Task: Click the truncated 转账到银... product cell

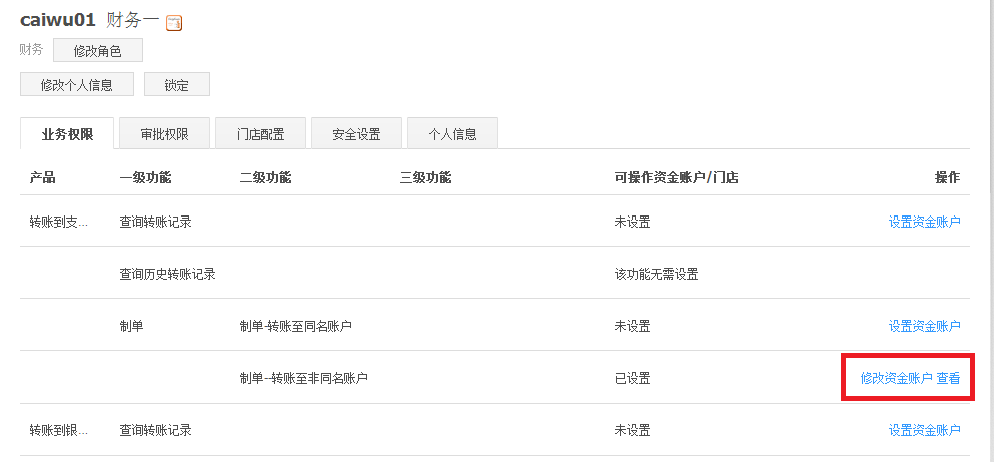Action: coord(58,430)
